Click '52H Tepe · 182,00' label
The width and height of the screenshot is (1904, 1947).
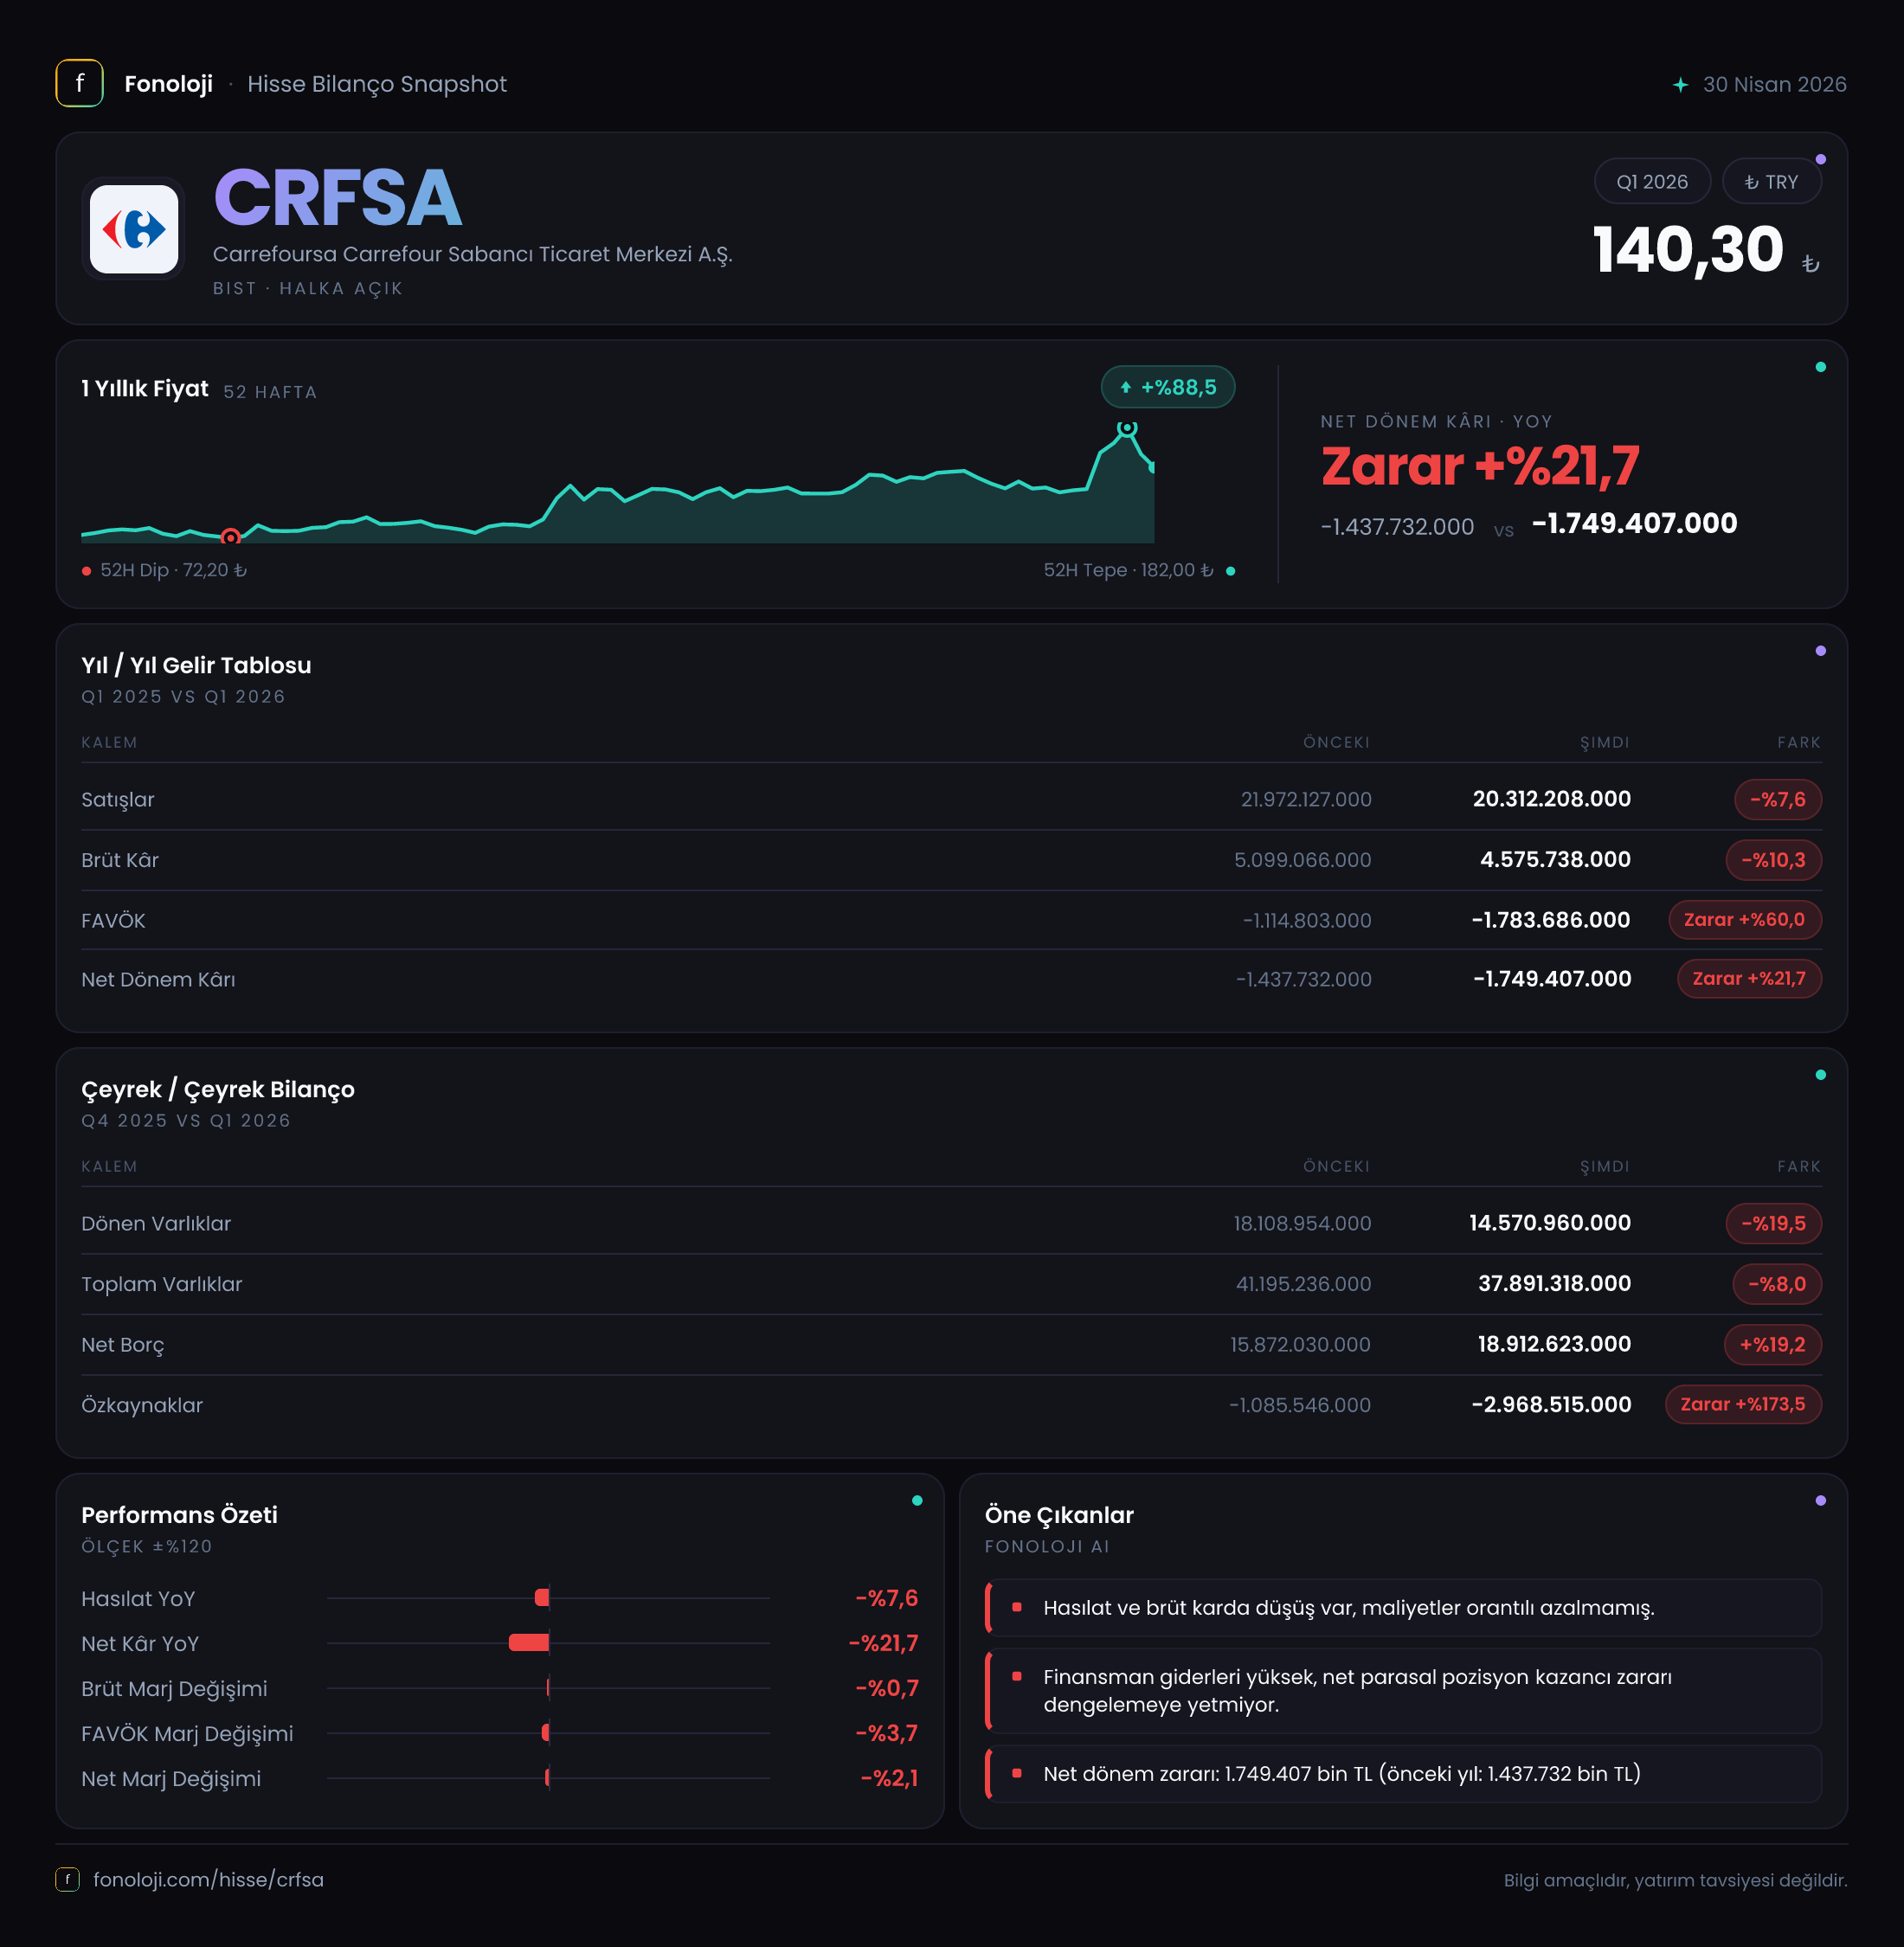(x=1128, y=570)
